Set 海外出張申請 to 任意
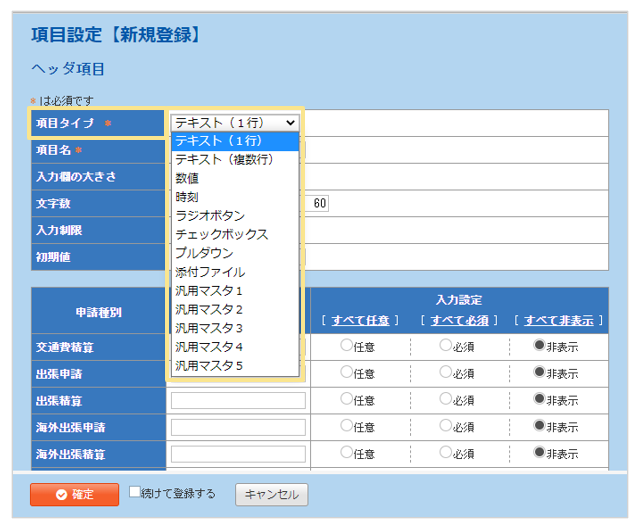The image size is (637, 532). (x=347, y=426)
